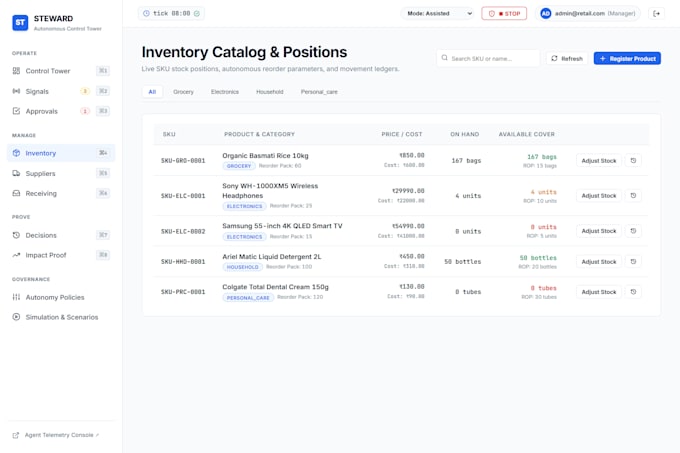Screen dimensions: 680x453
Task: Open Signals in the sidebar
Action: tap(61, 91)
